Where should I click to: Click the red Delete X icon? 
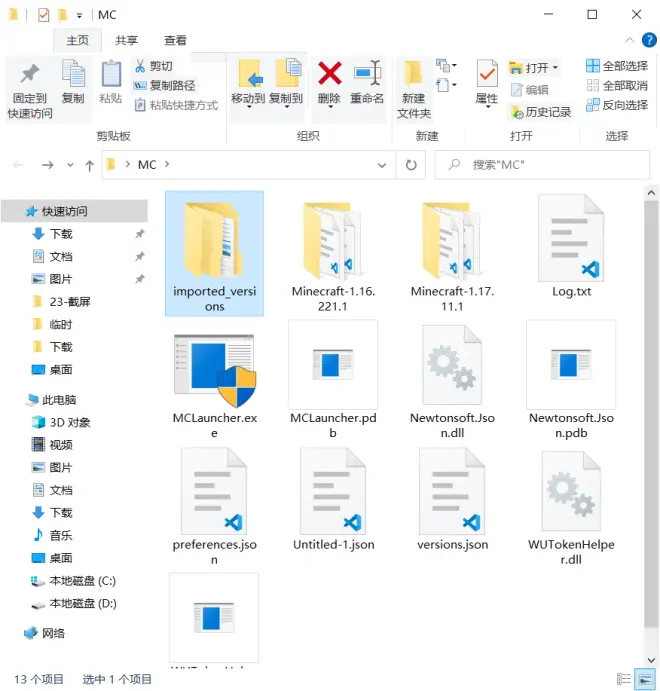[330, 73]
